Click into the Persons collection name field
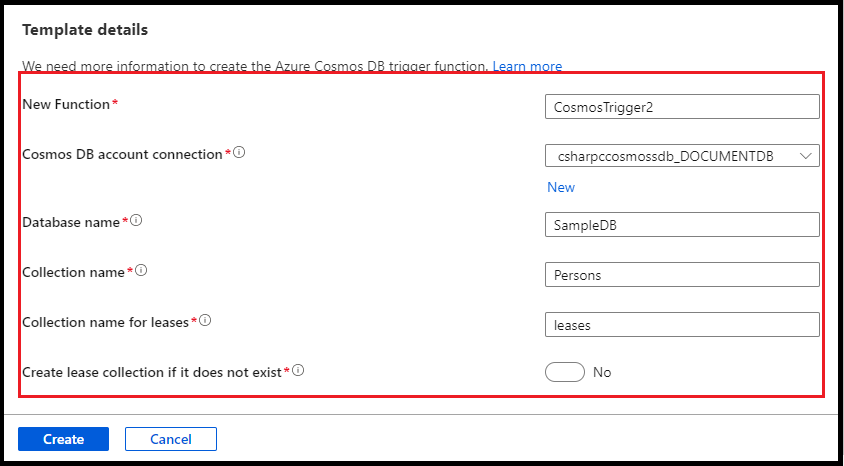Viewport: 844px width, 466px height. click(682, 274)
